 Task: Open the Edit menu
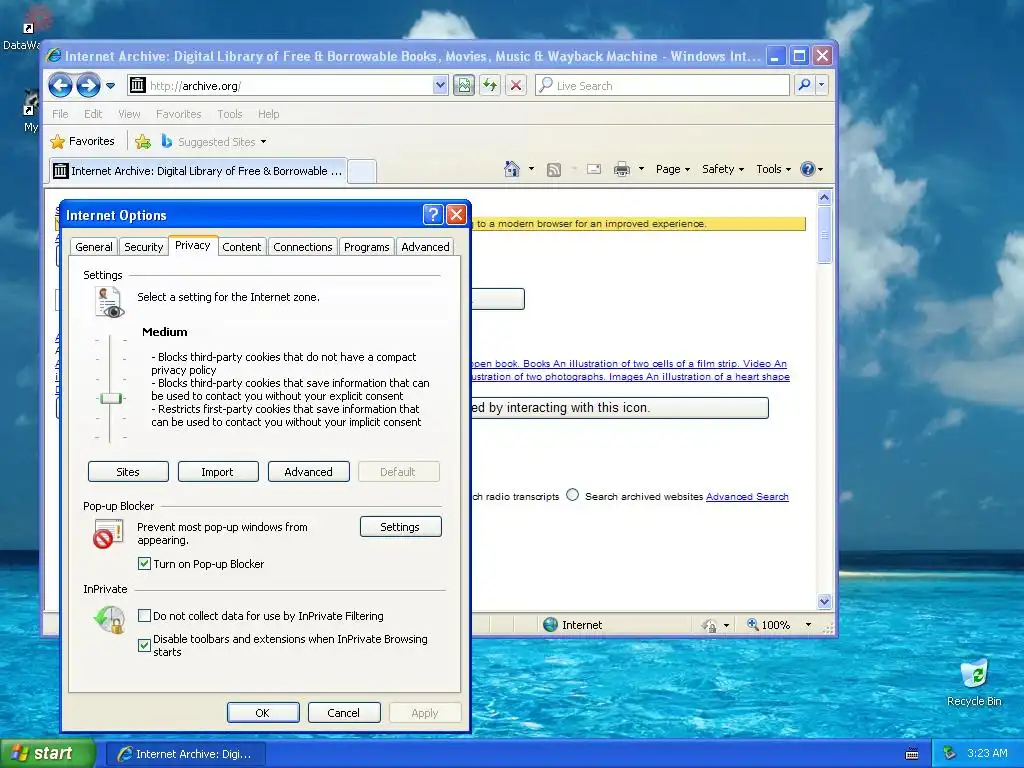[93, 114]
